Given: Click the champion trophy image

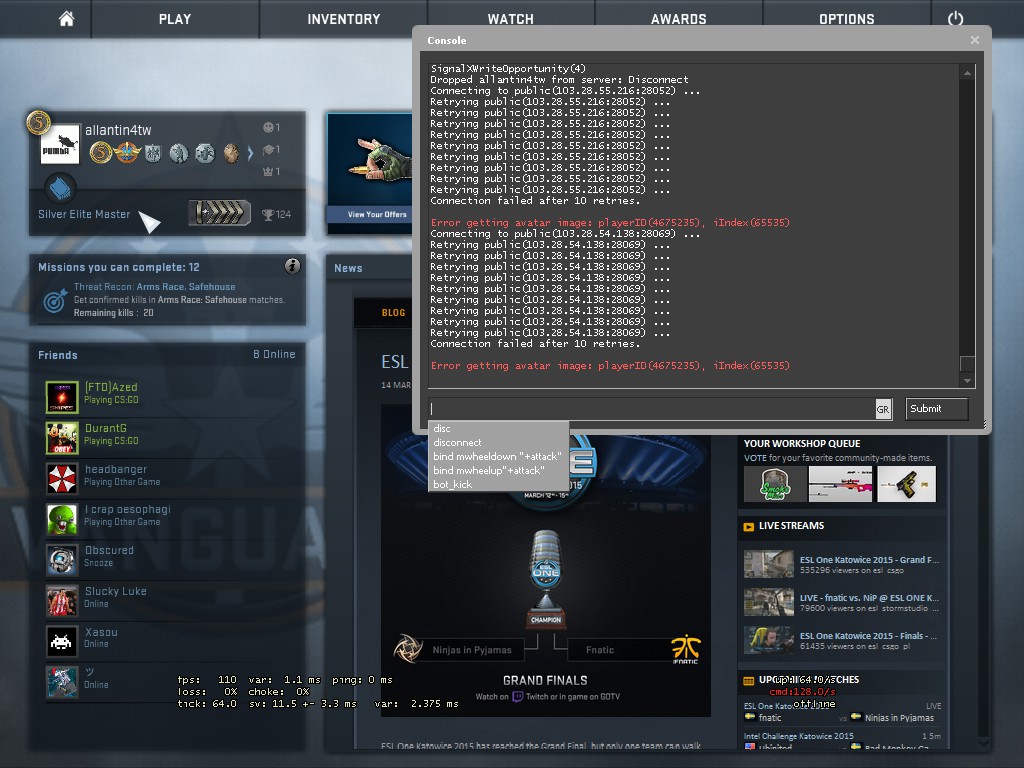Looking at the screenshot, I should (x=545, y=579).
